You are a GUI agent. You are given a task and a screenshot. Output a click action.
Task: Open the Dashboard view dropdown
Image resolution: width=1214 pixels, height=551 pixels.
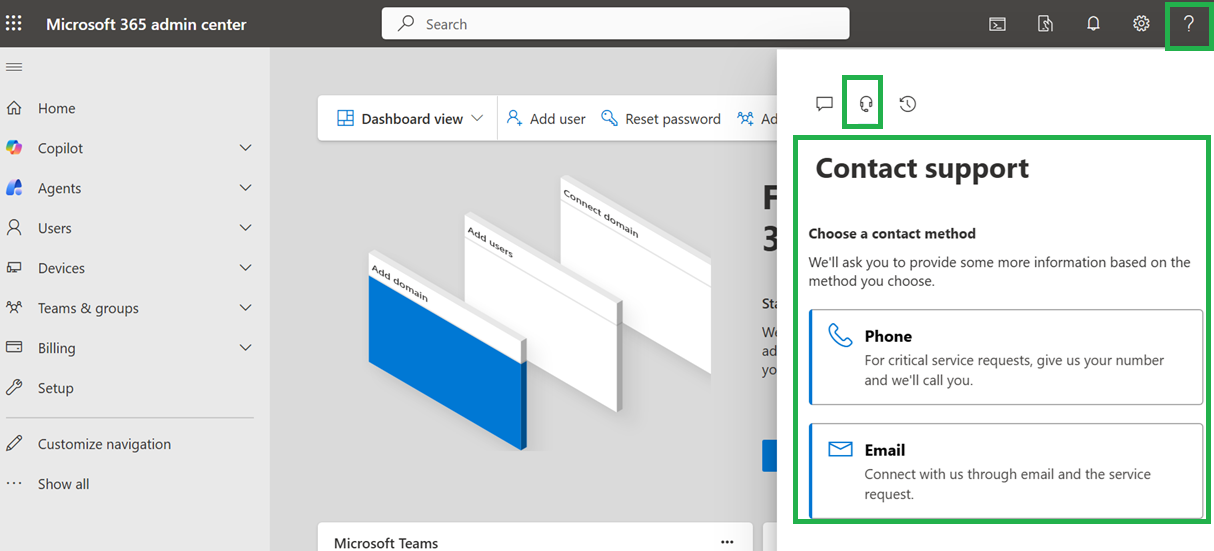point(410,119)
